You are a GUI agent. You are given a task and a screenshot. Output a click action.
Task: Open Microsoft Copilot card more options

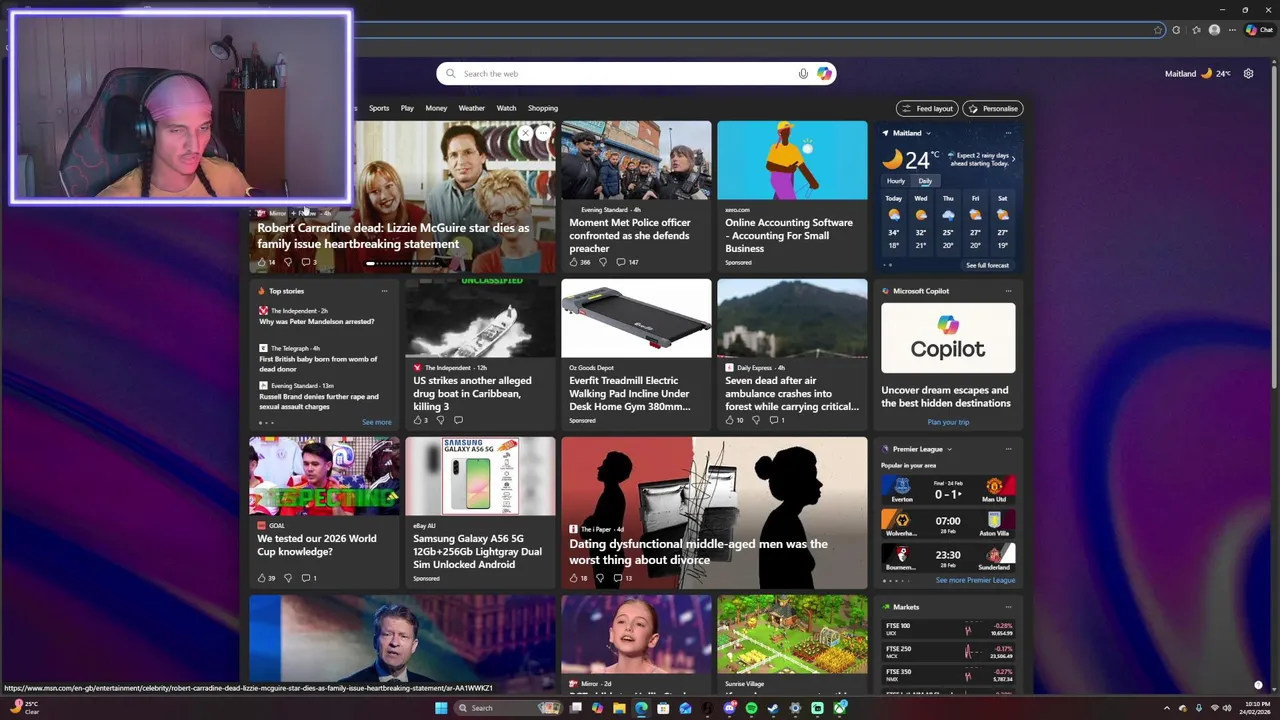1008,291
